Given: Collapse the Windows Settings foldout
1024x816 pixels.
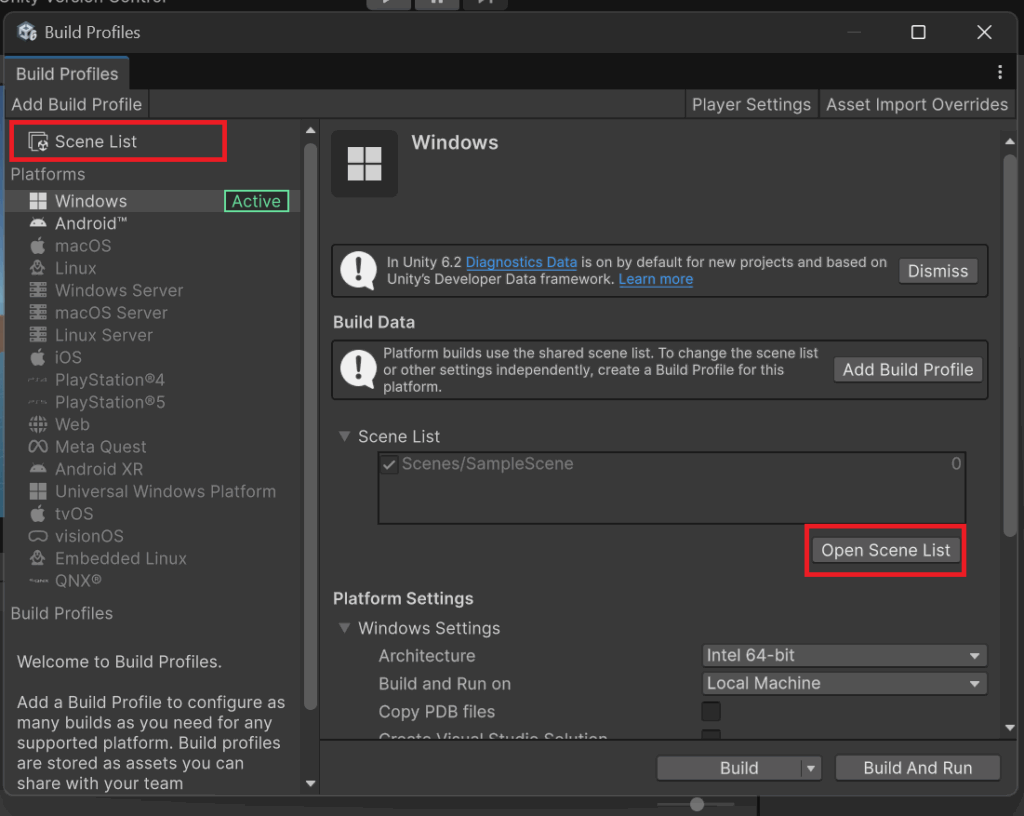Looking at the screenshot, I should click(x=345, y=628).
